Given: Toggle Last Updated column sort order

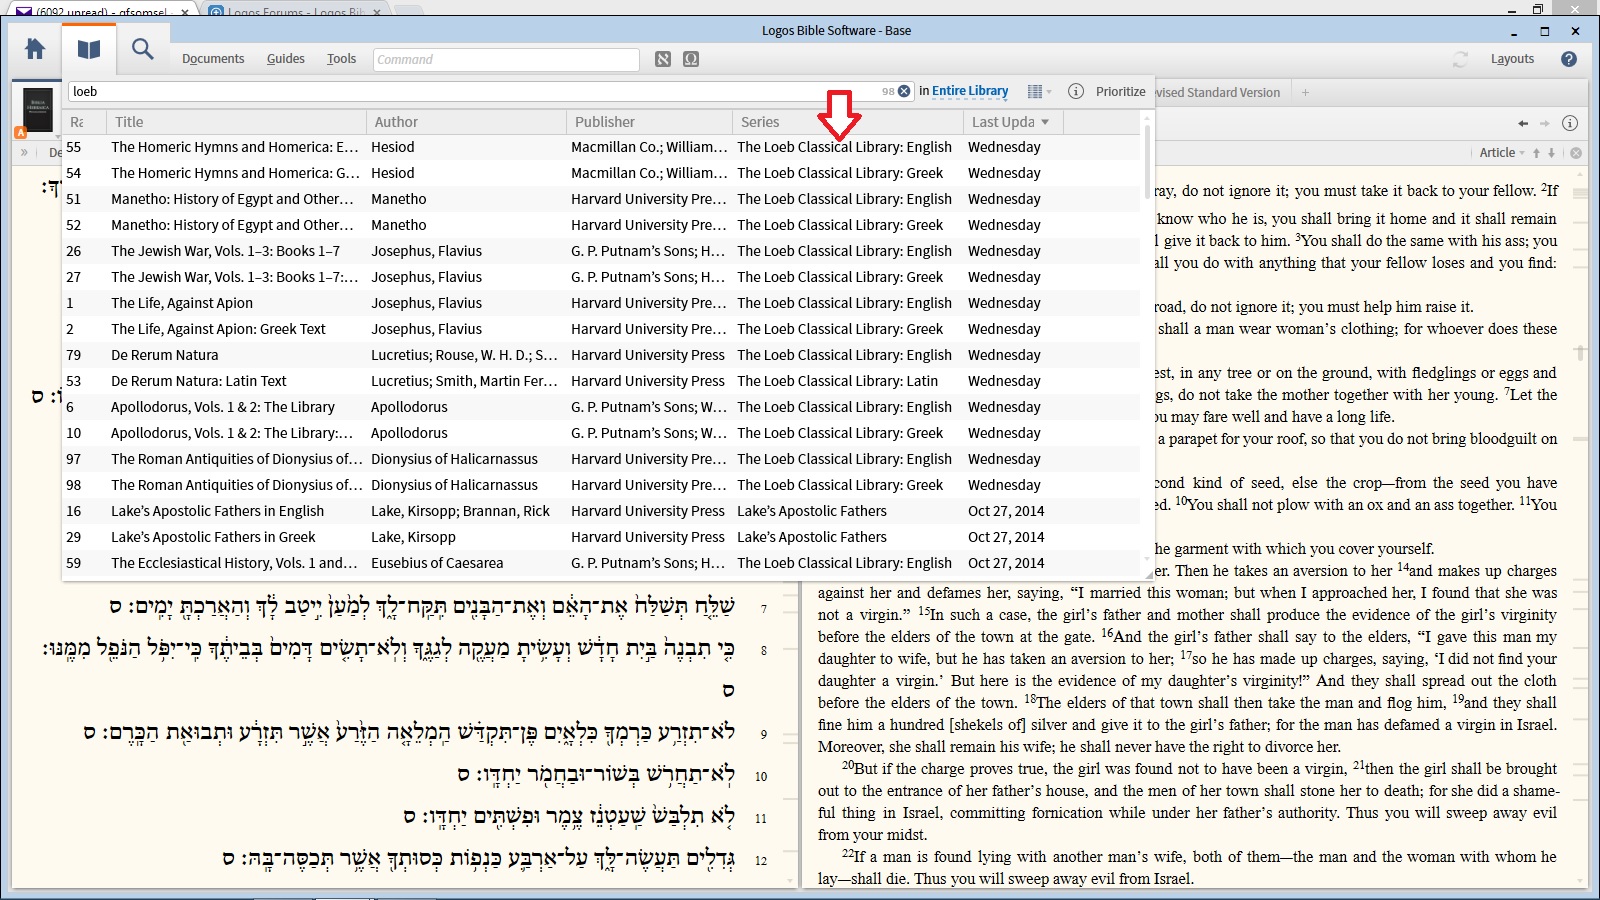Looking at the screenshot, I should coord(1013,122).
